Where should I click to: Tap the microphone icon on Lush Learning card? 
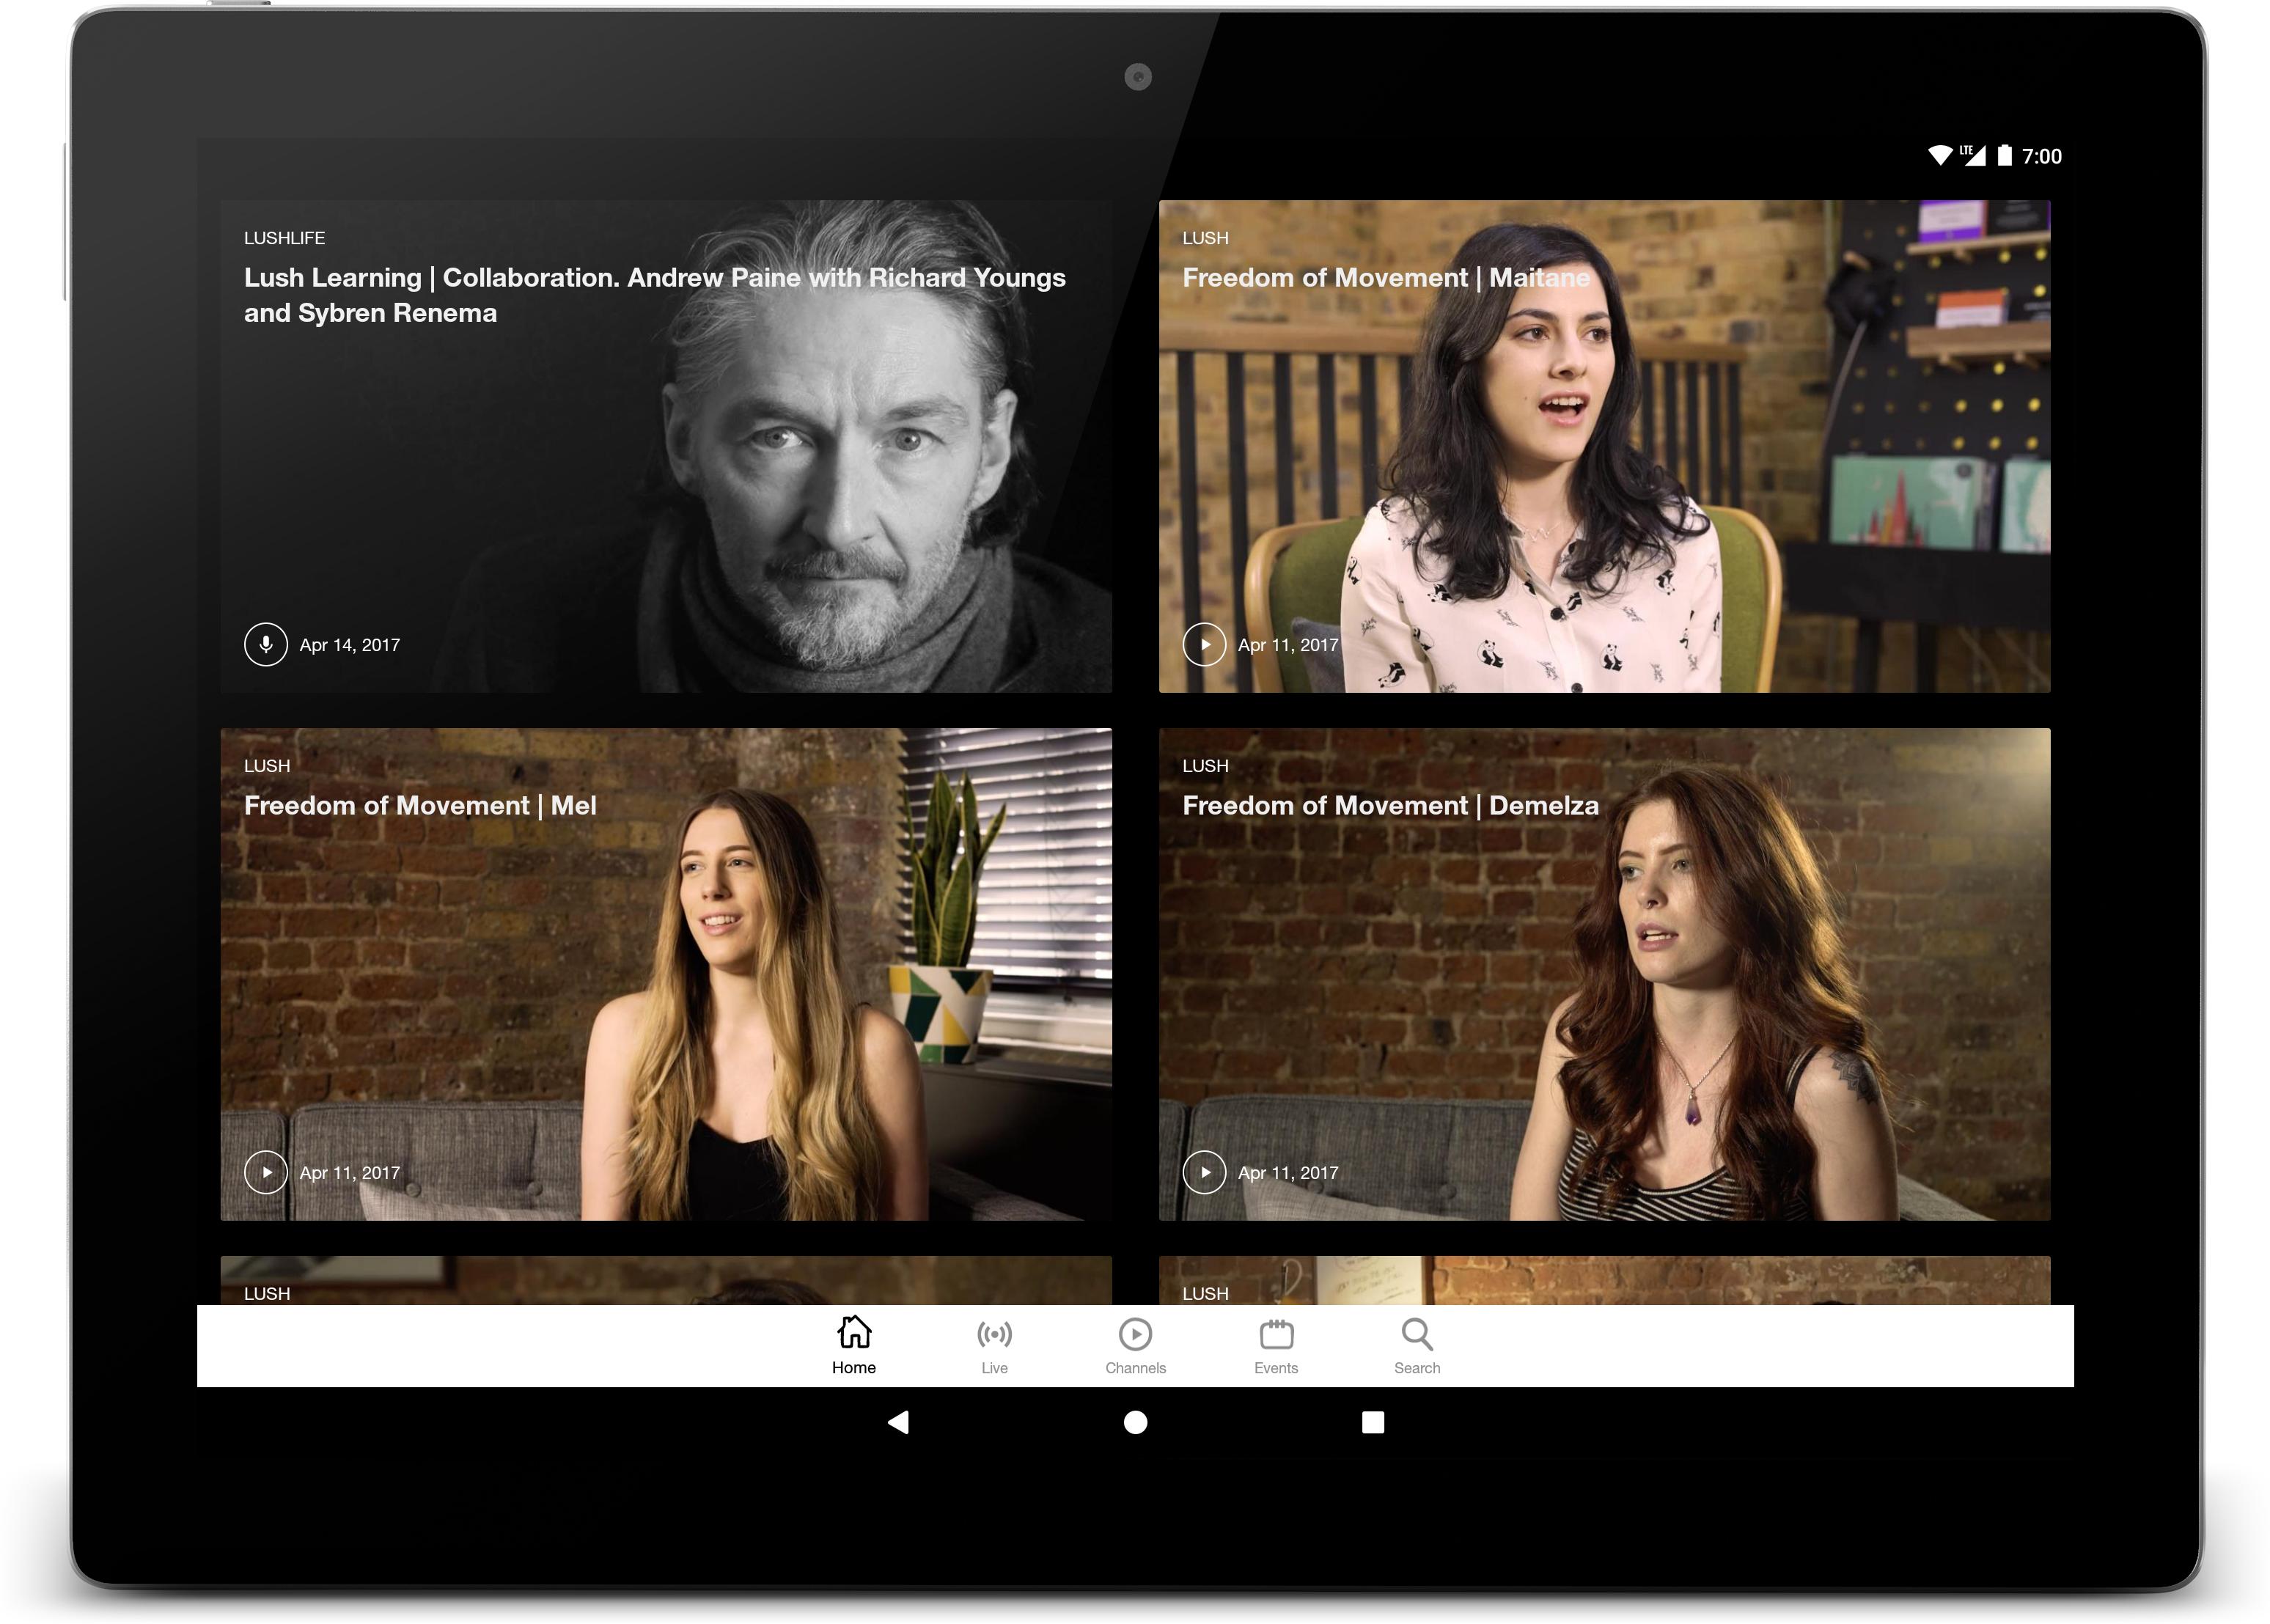pyautogui.click(x=266, y=644)
